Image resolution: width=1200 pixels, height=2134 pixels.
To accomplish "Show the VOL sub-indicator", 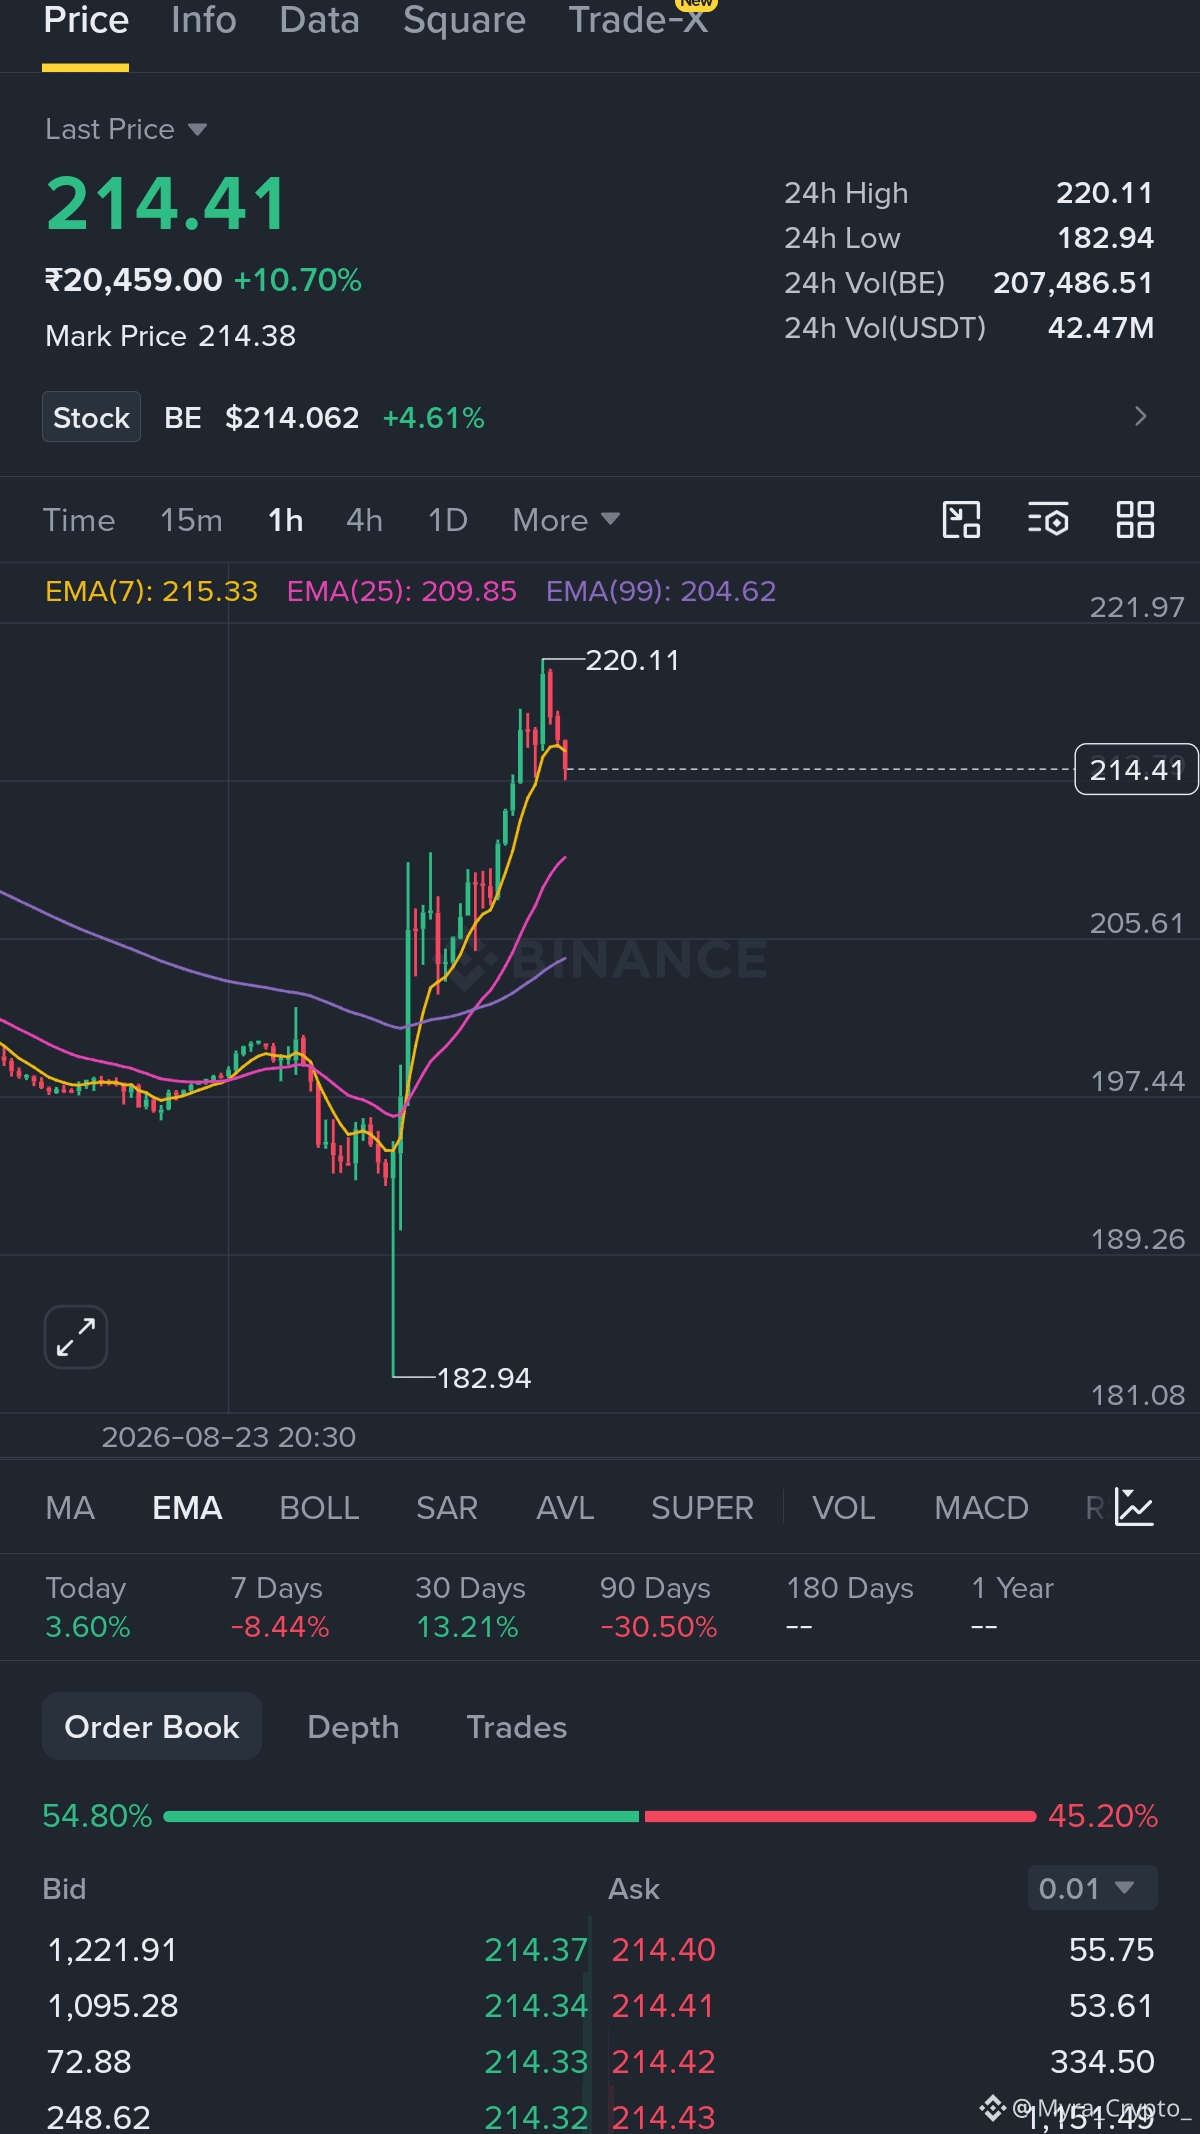I will point(844,1507).
